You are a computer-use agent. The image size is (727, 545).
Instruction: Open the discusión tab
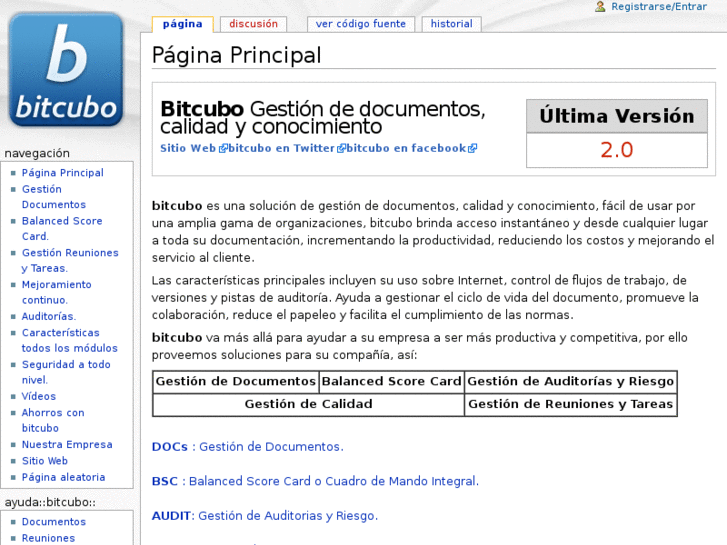point(253,24)
